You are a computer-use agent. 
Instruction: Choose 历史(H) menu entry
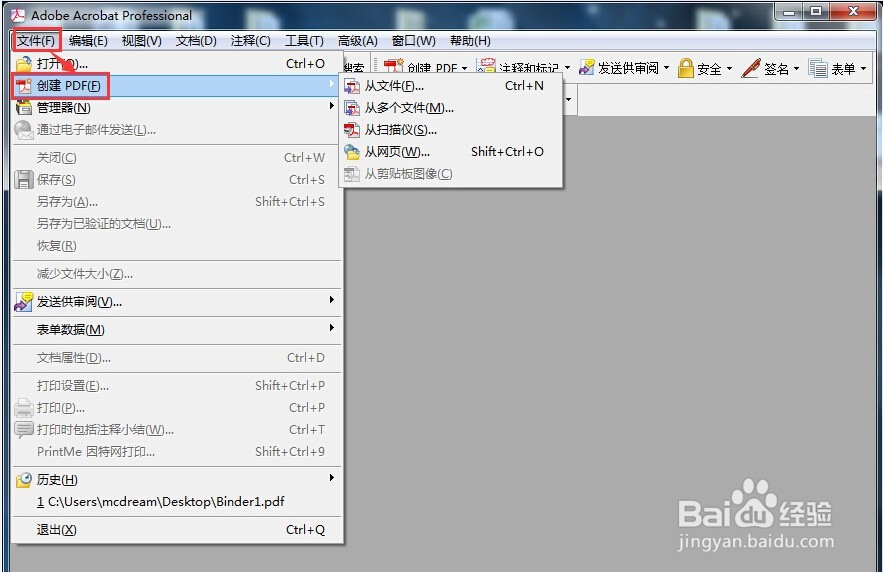tap(177, 480)
